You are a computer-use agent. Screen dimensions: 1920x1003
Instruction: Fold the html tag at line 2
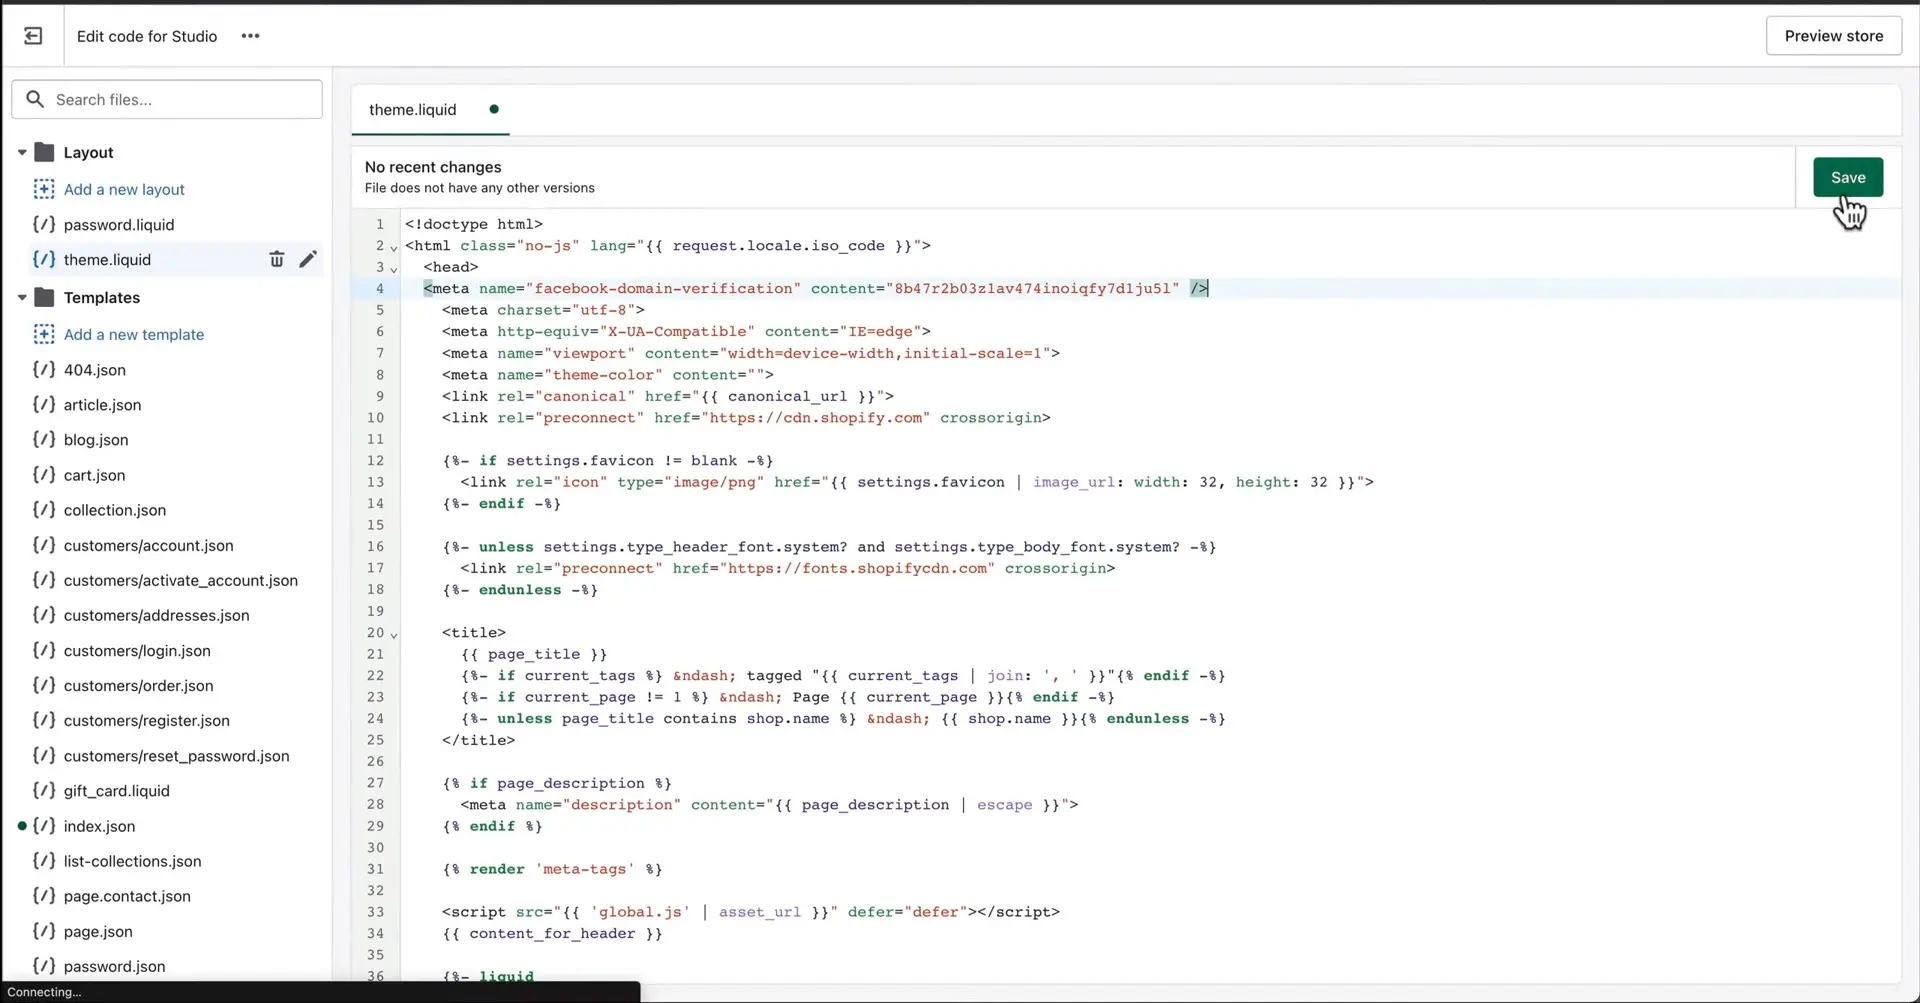click(x=394, y=247)
